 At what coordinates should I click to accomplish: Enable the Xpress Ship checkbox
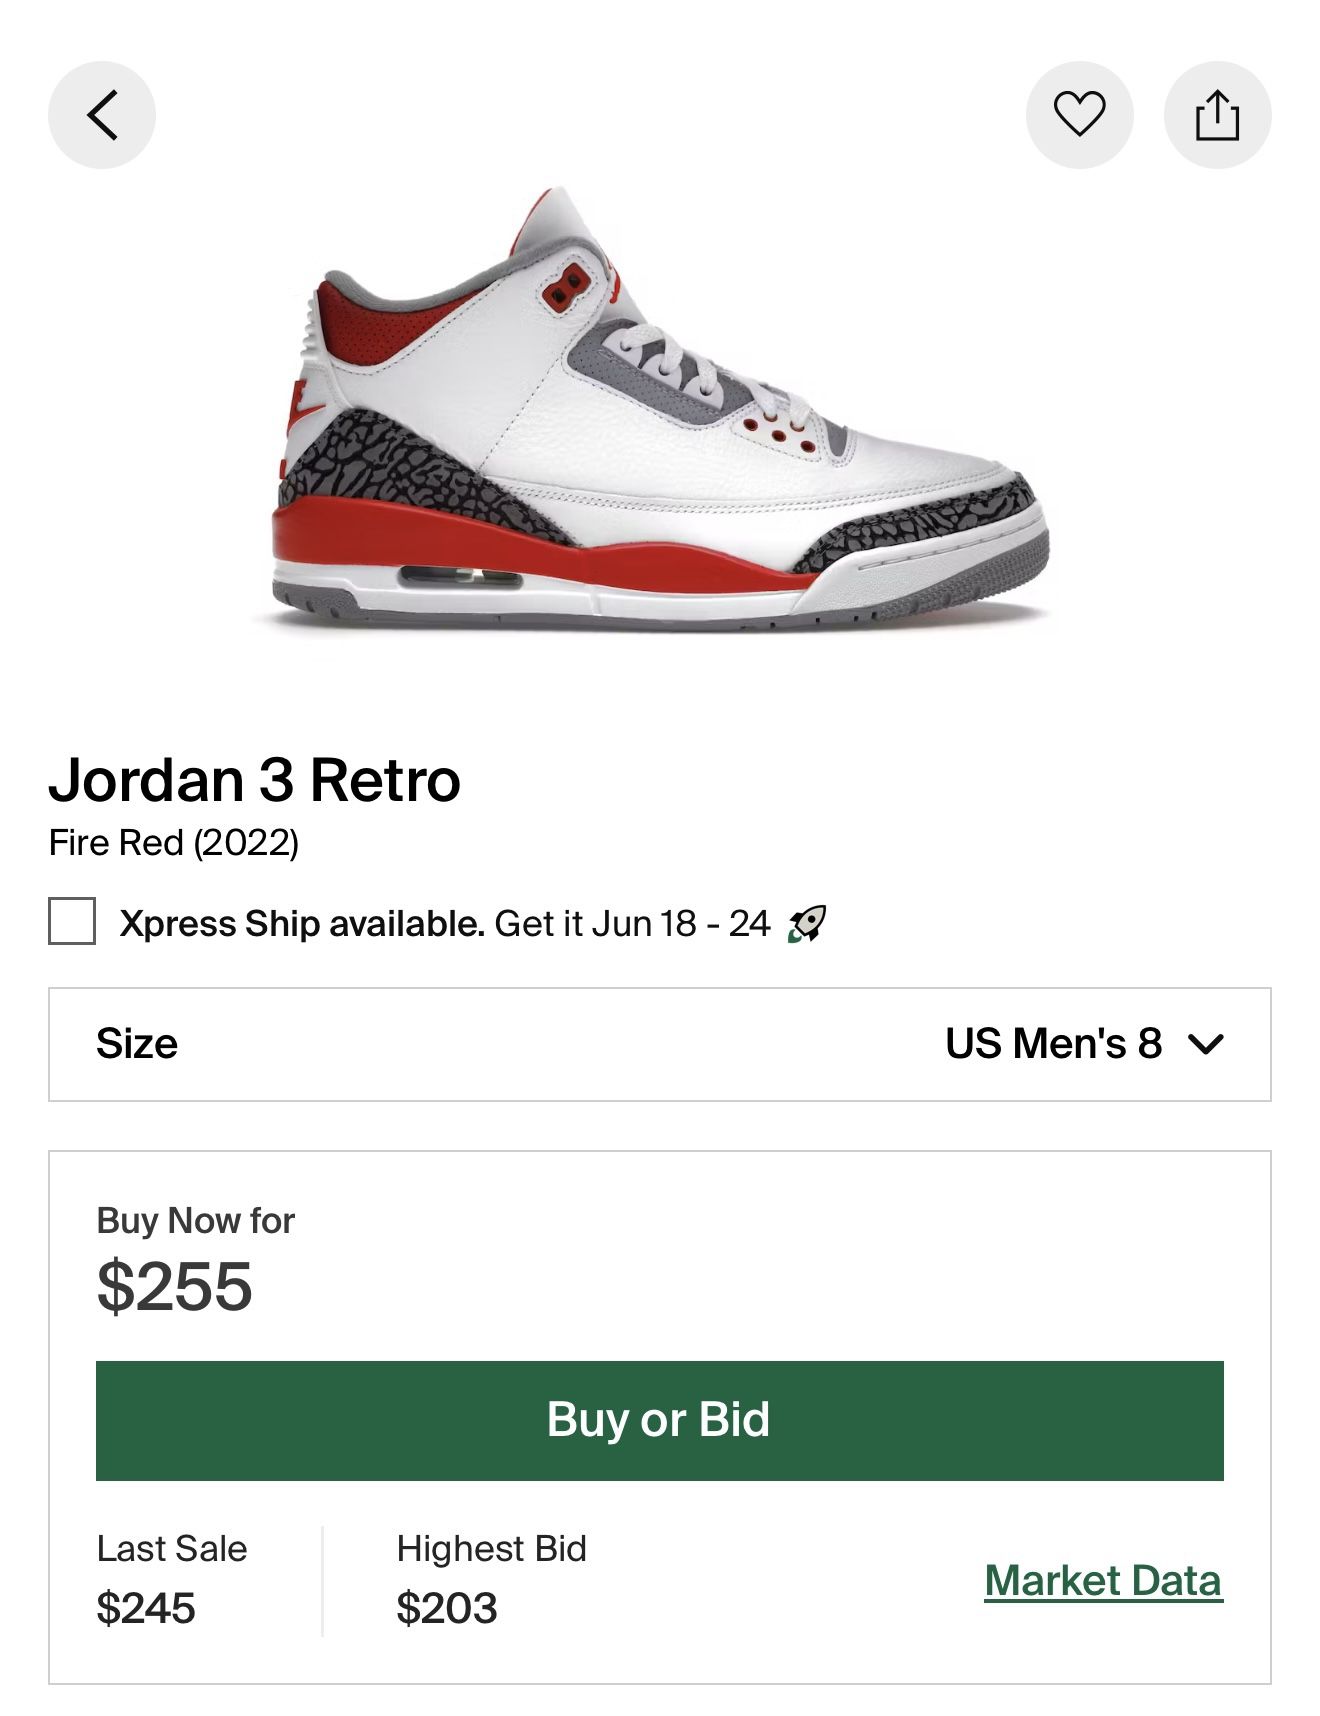point(72,921)
